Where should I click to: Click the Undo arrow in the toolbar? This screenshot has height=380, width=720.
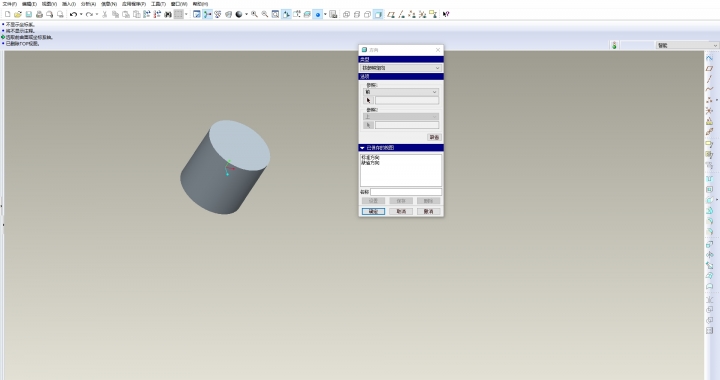[73, 14]
